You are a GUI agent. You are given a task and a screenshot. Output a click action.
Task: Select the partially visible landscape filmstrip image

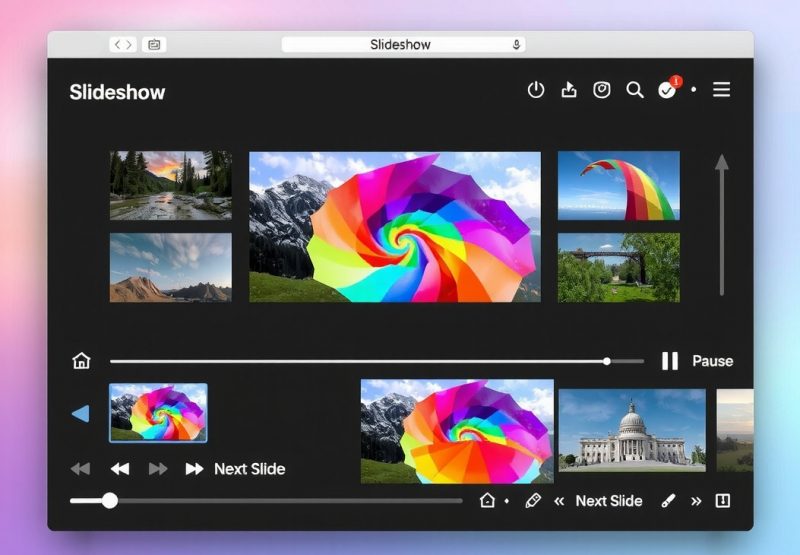click(x=735, y=430)
